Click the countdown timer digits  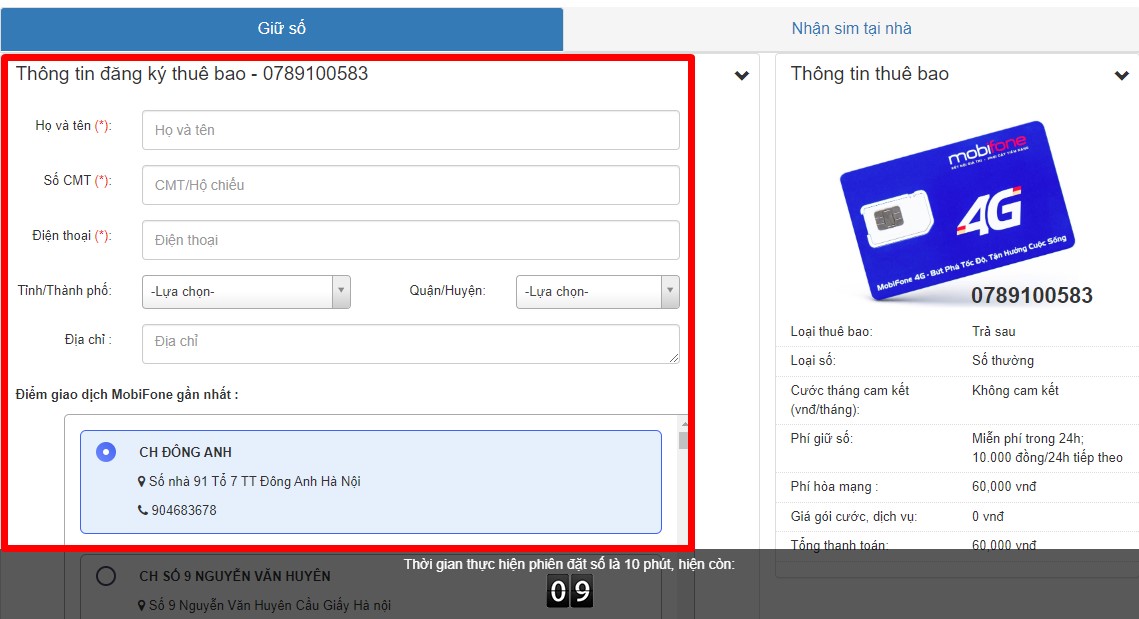click(x=569, y=592)
